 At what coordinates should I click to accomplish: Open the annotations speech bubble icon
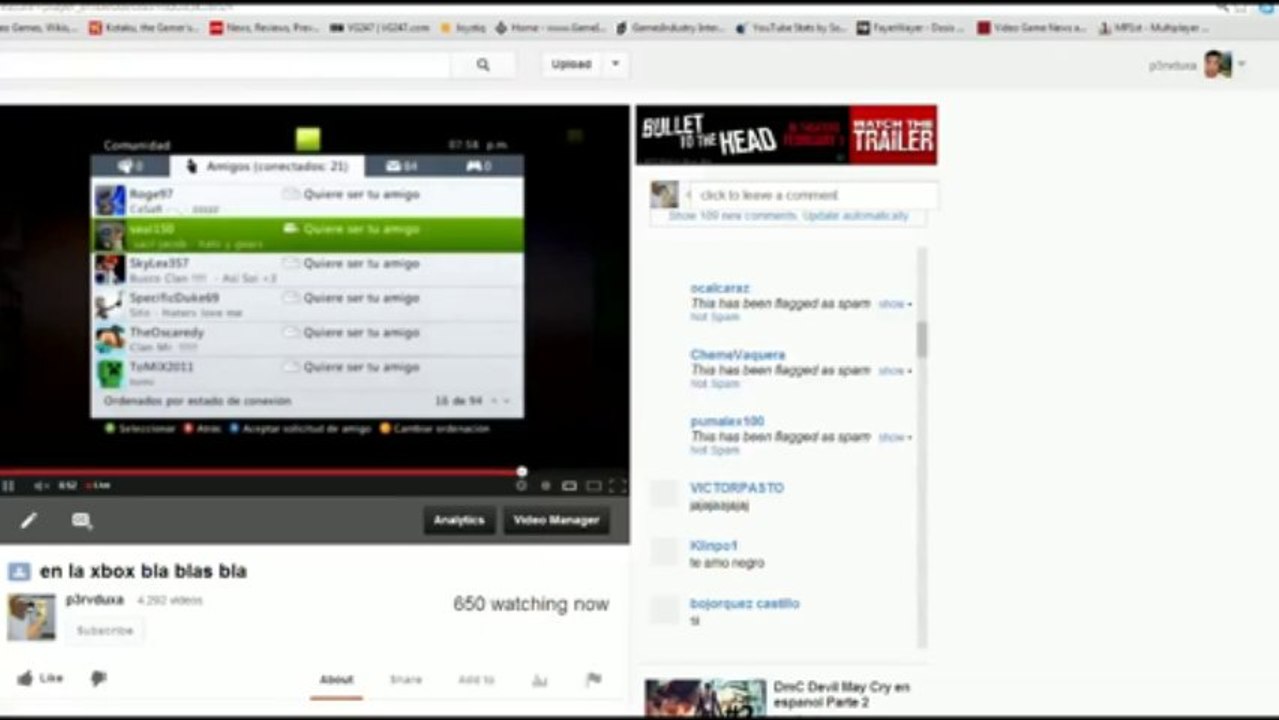coord(82,520)
